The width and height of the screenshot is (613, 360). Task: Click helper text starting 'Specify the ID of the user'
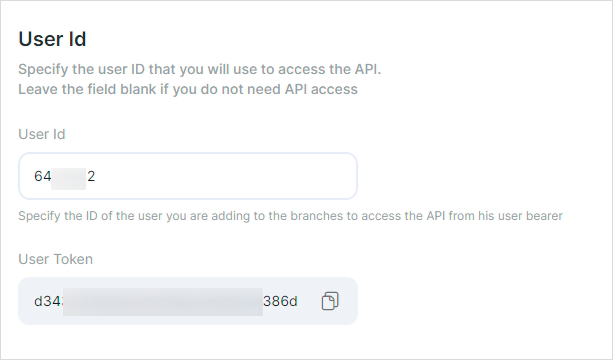click(x=290, y=216)
